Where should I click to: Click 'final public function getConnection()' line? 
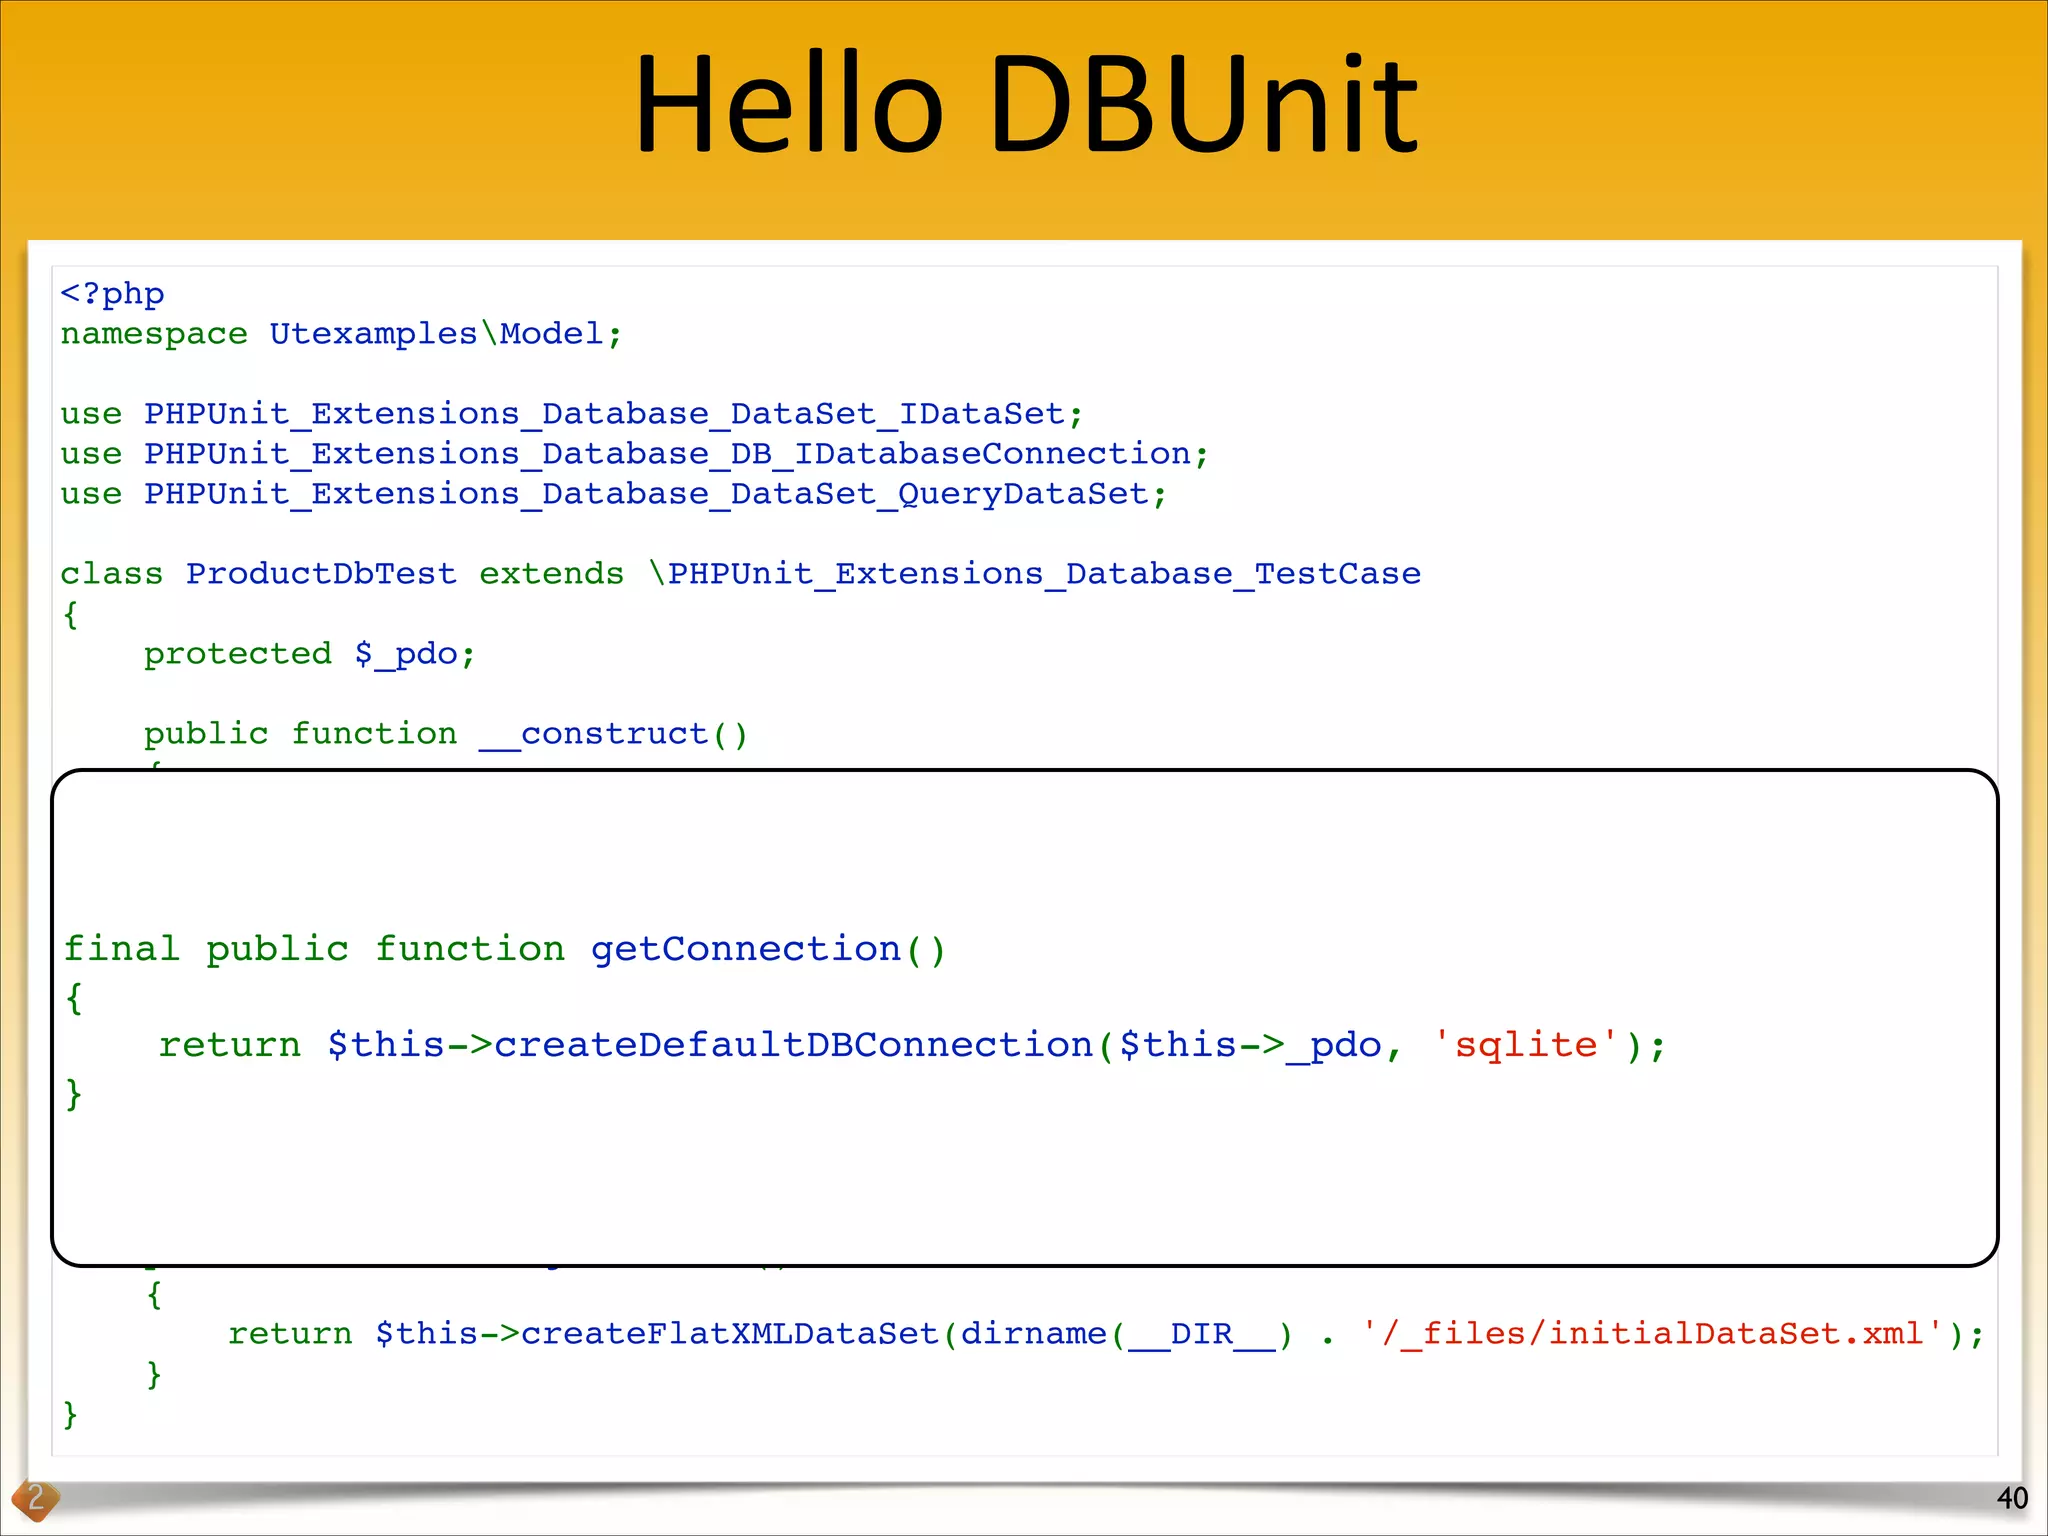tap(504, 948)
